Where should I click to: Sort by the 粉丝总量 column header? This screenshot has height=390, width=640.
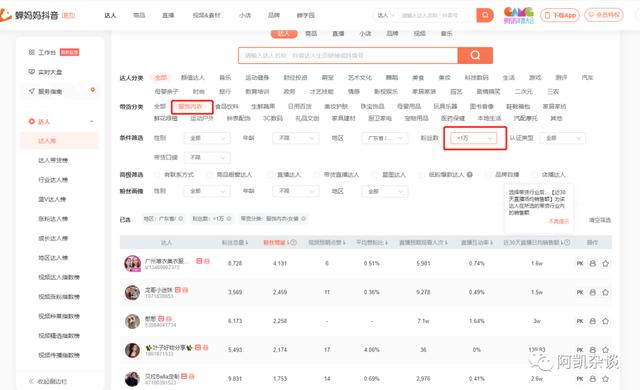pyautogui.click(x=235, y=242)
